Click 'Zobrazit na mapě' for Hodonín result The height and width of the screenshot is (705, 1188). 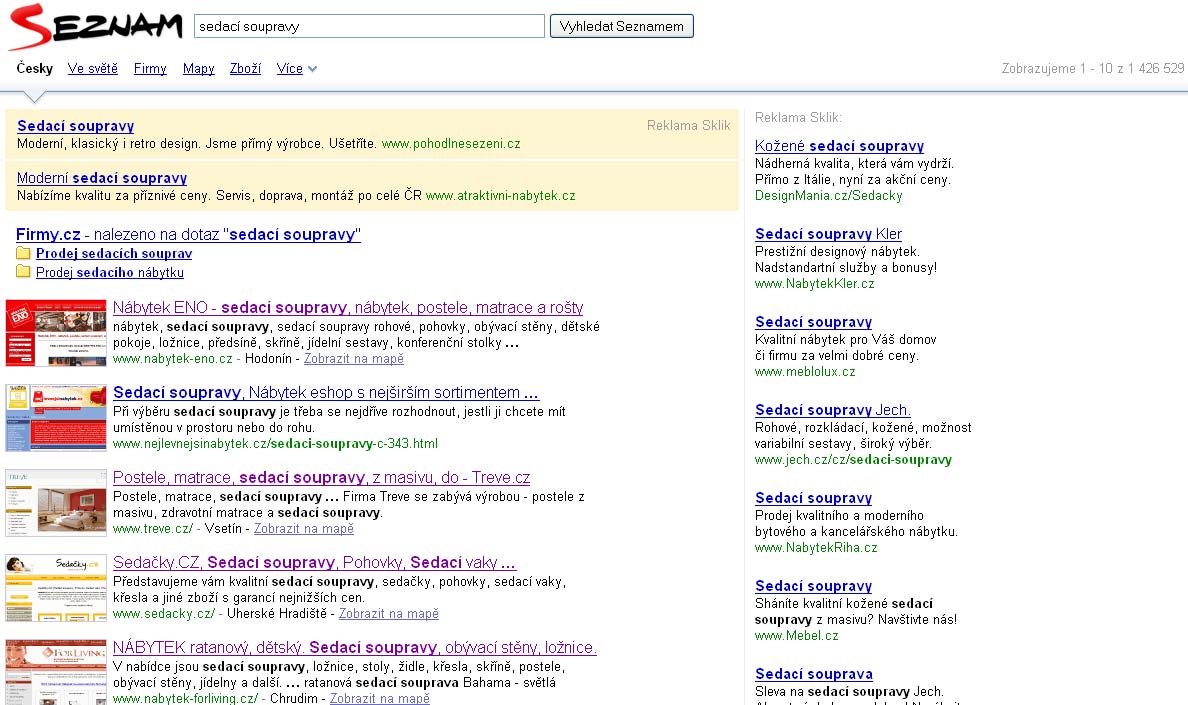(354, 358)
